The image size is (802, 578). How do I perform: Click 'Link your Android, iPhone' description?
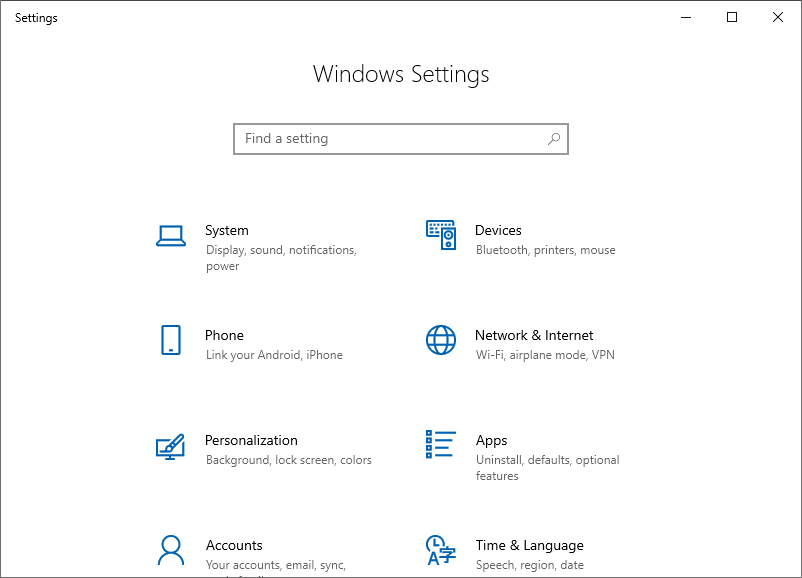pyautogui.click(x=274, y=355)
